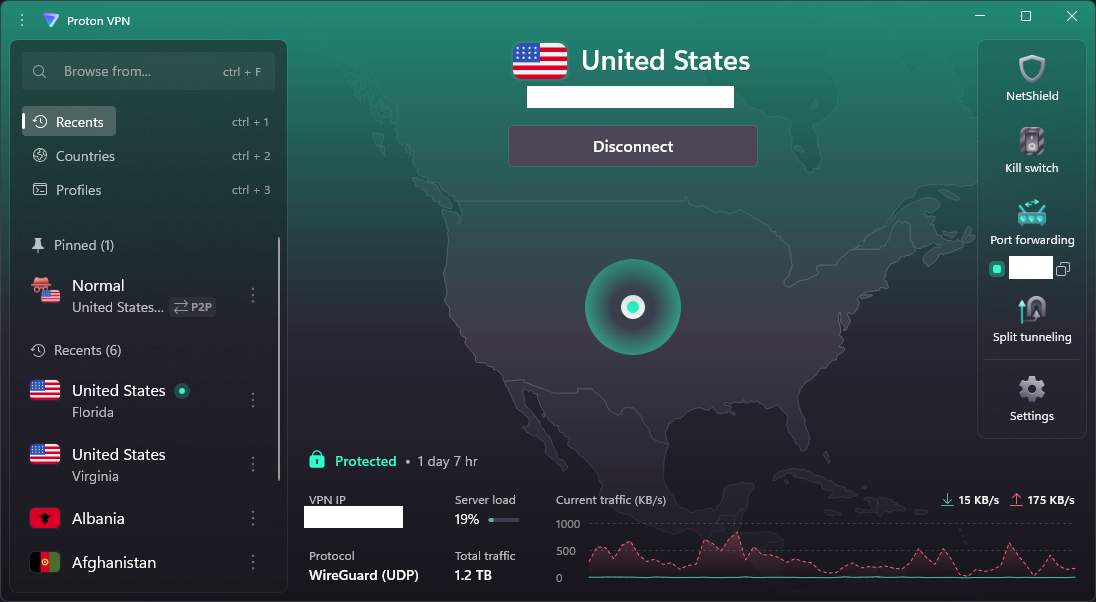Click the VPN IP label
1096x602 pixels.
(x=327, y=500)
